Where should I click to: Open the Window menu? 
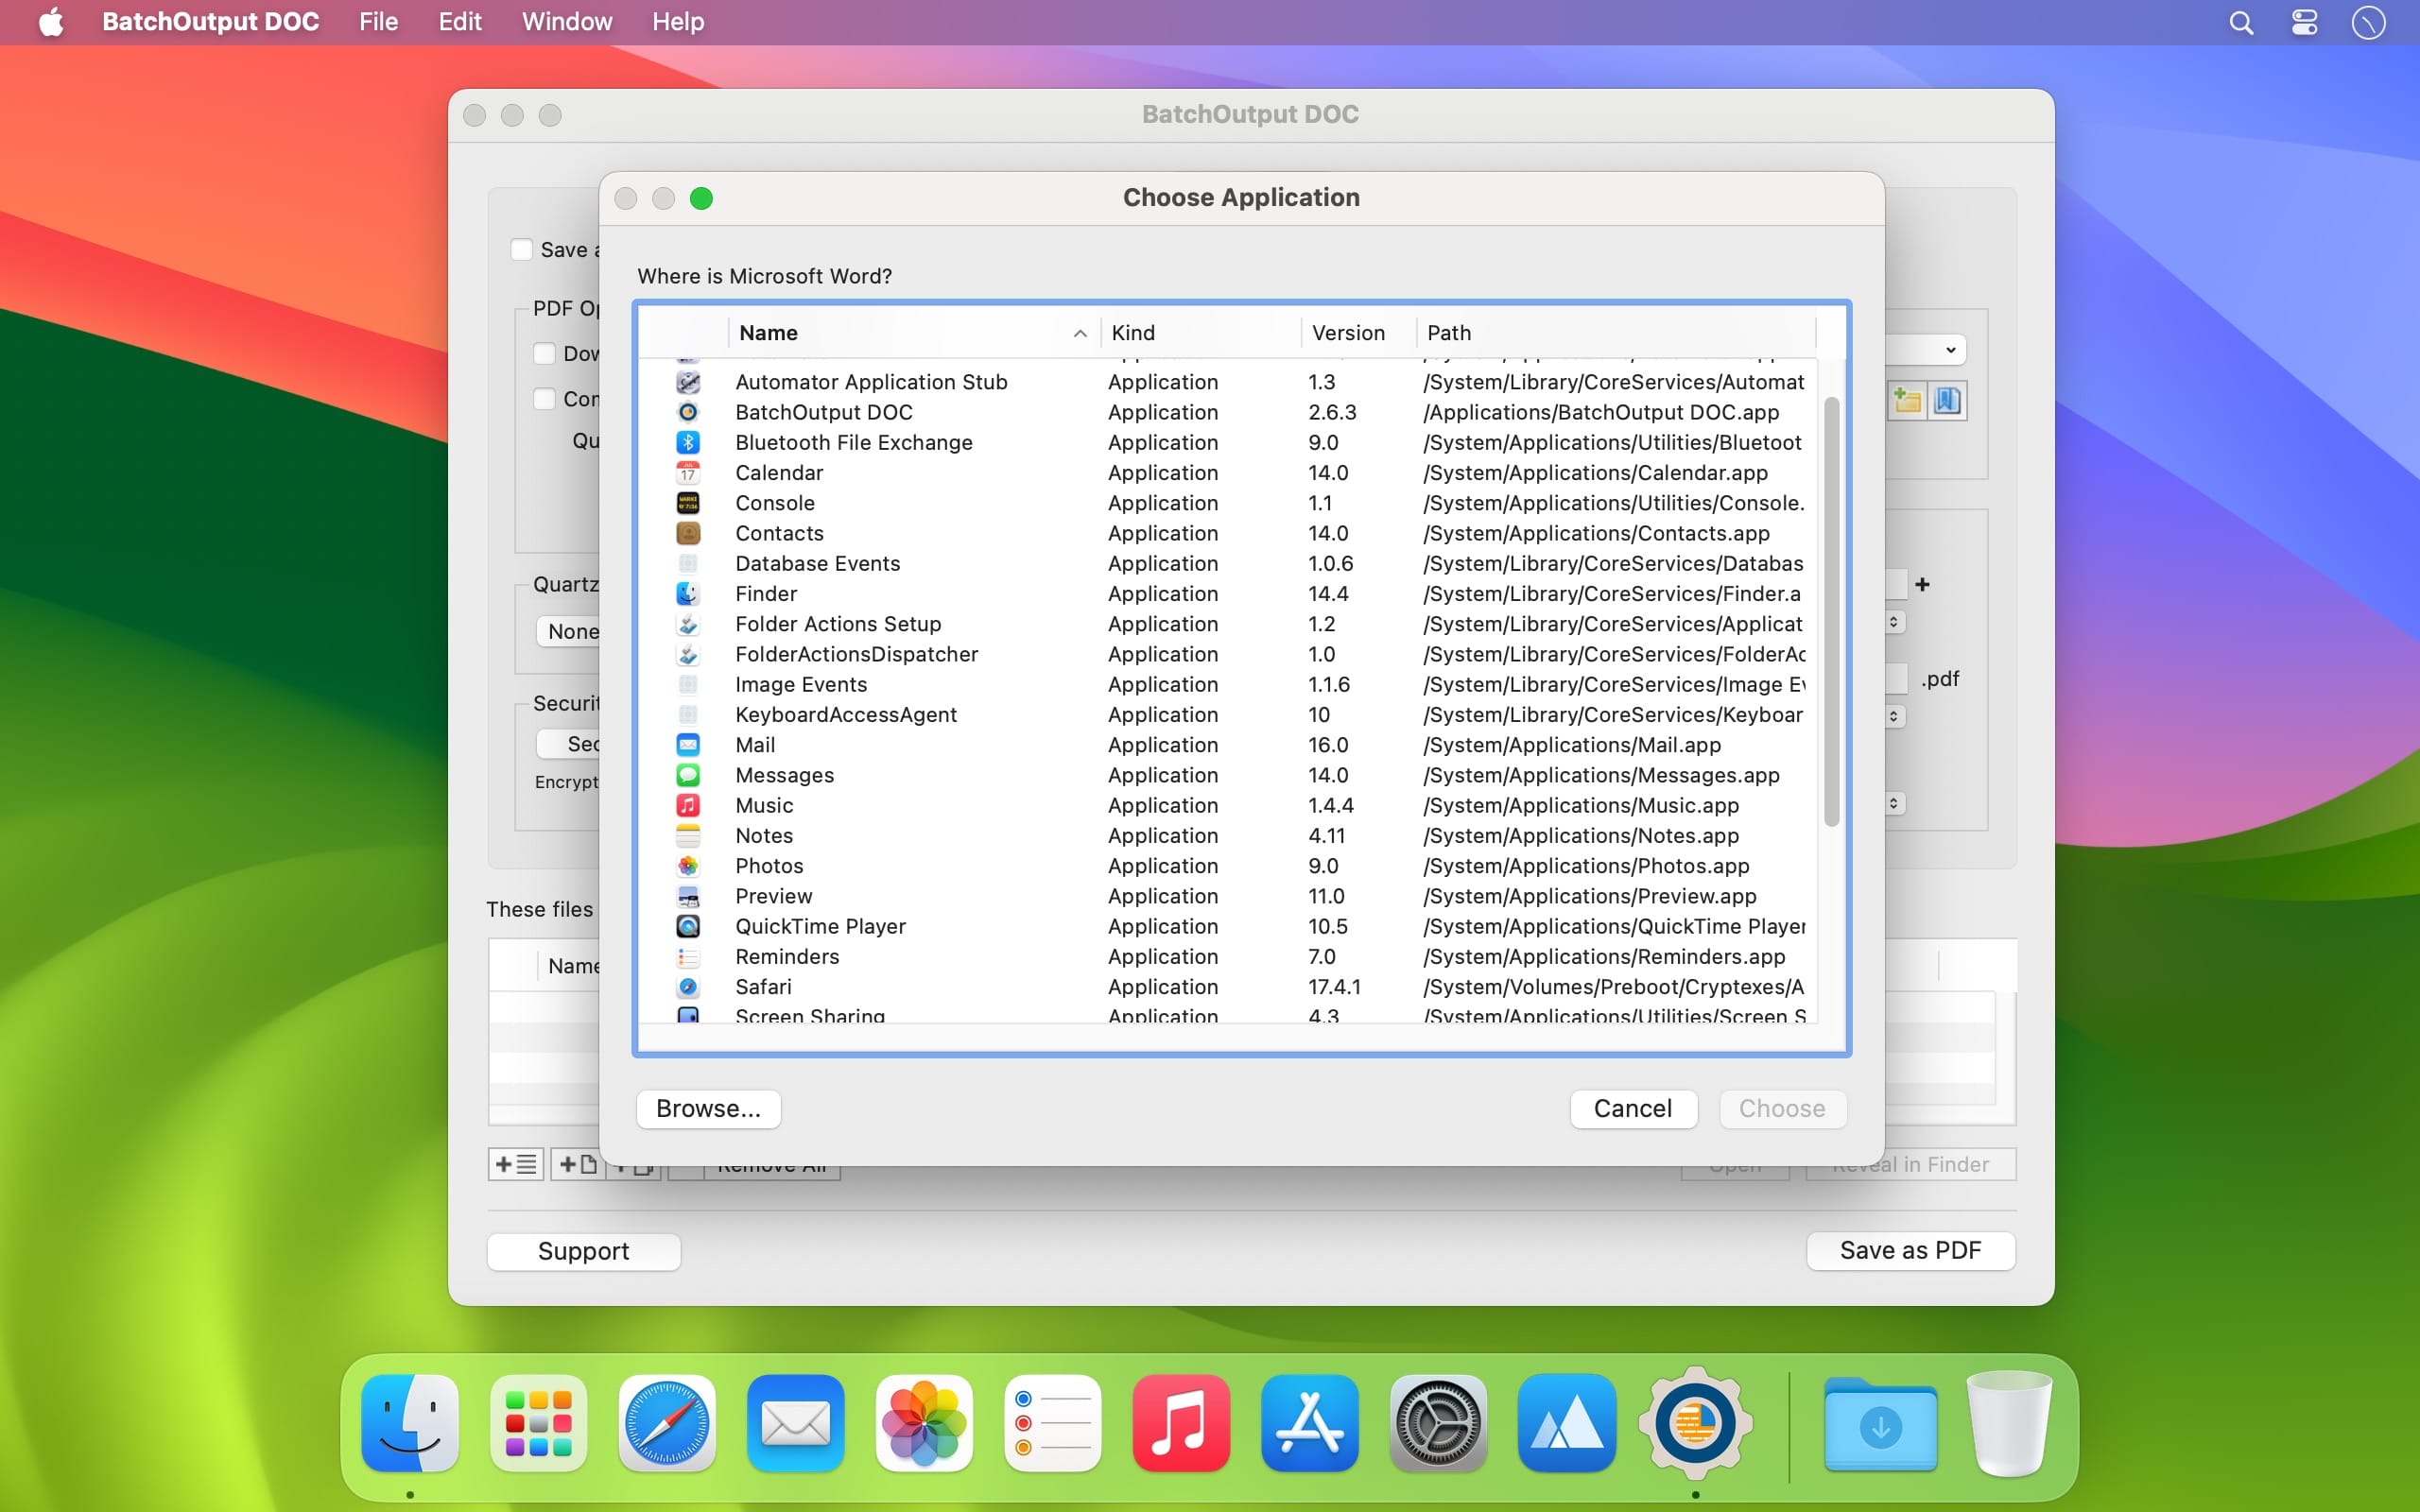567,22
